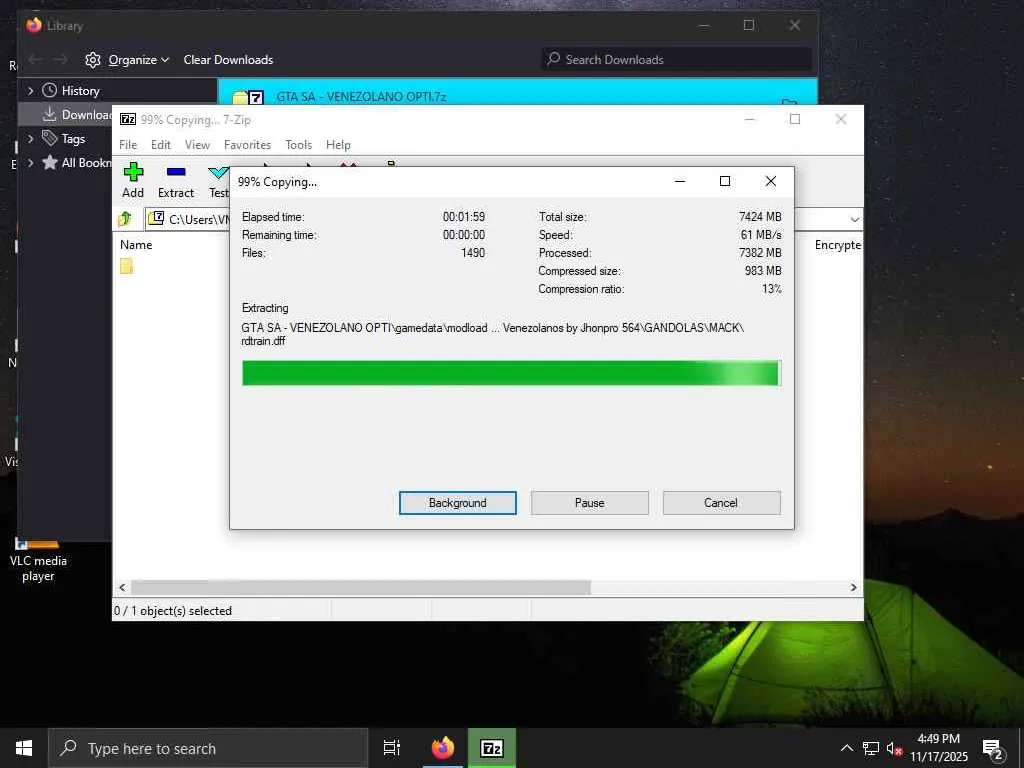Viewport: 1024px width, 768px height.
Task: Click Firefox logo in Library title bar
Action: point(34,25)
